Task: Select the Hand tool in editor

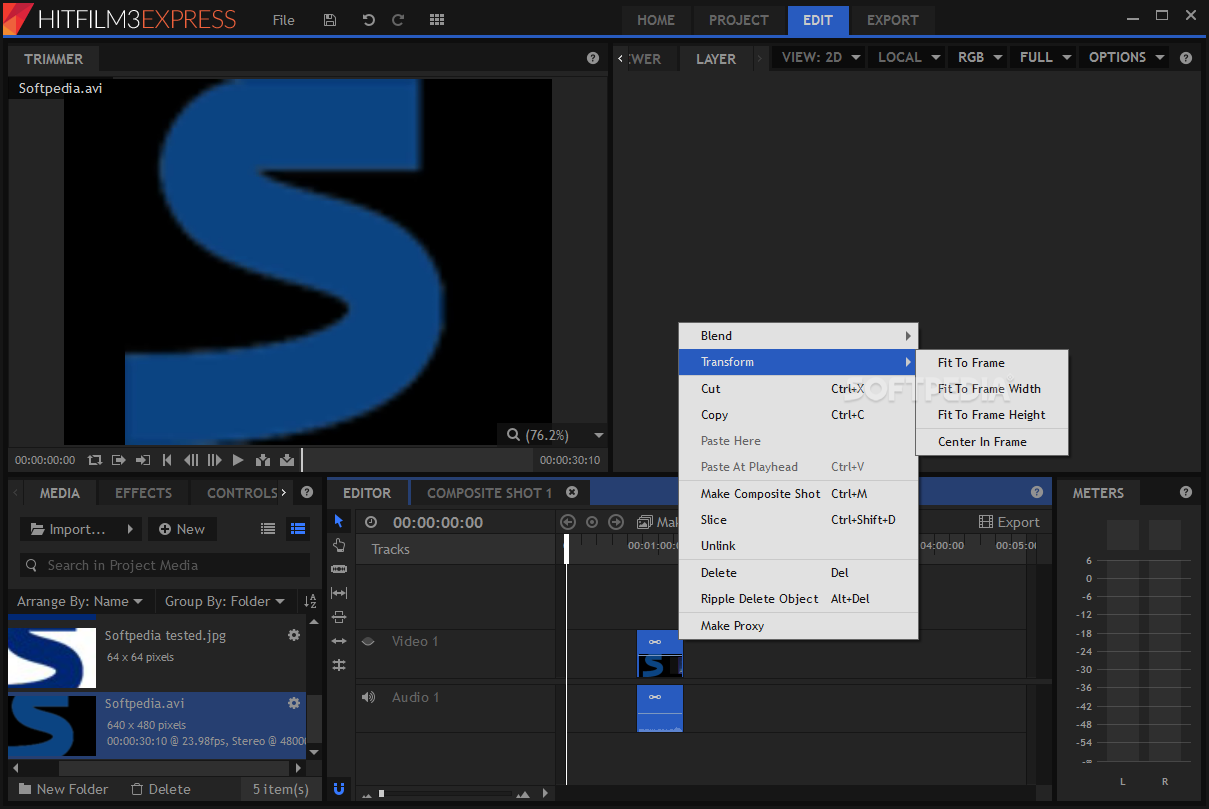Action: (339, 545)
